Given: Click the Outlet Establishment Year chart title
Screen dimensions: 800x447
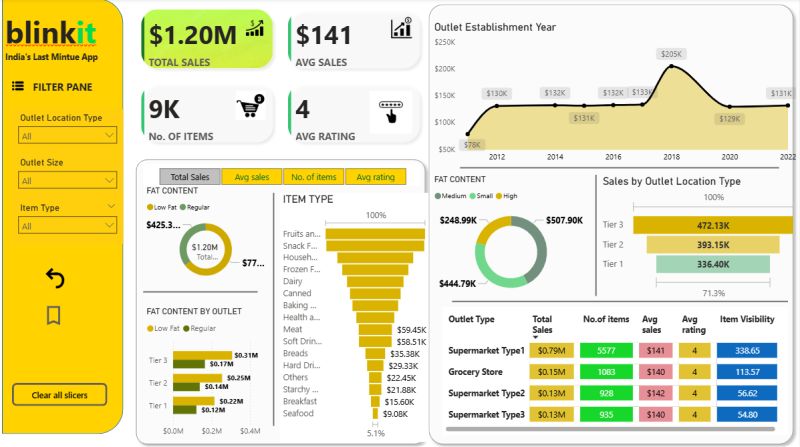Looking at the screenshot, I should [x=495, y=27].
